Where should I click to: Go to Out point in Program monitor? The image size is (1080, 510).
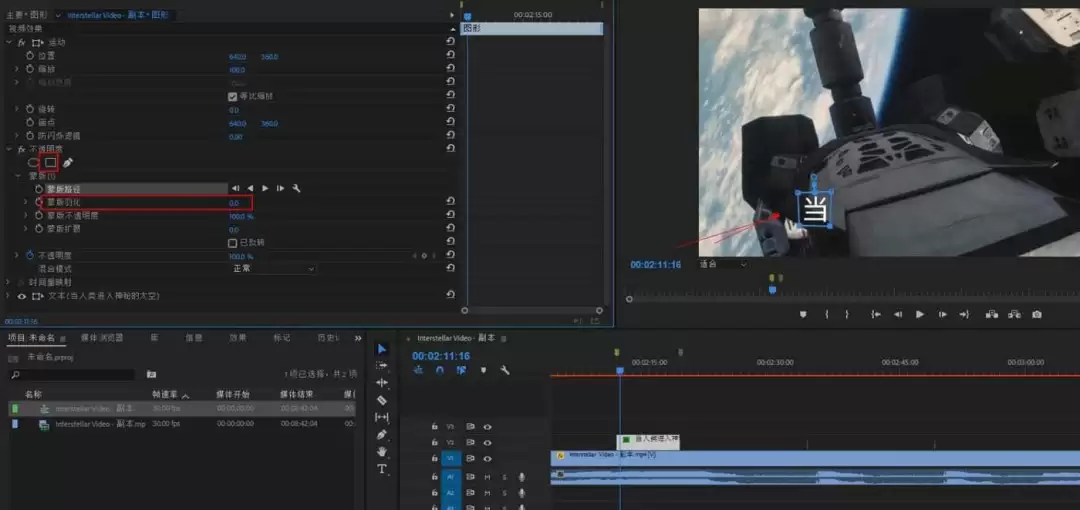coord(964,314)
